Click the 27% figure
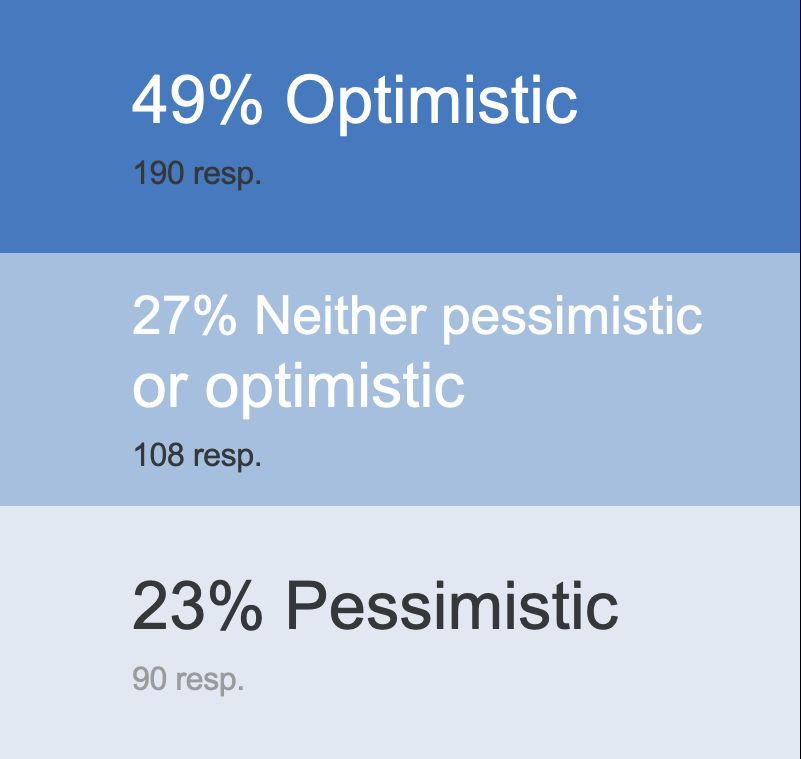This screenshot has width=801, height=759. (x=184, y=316)
